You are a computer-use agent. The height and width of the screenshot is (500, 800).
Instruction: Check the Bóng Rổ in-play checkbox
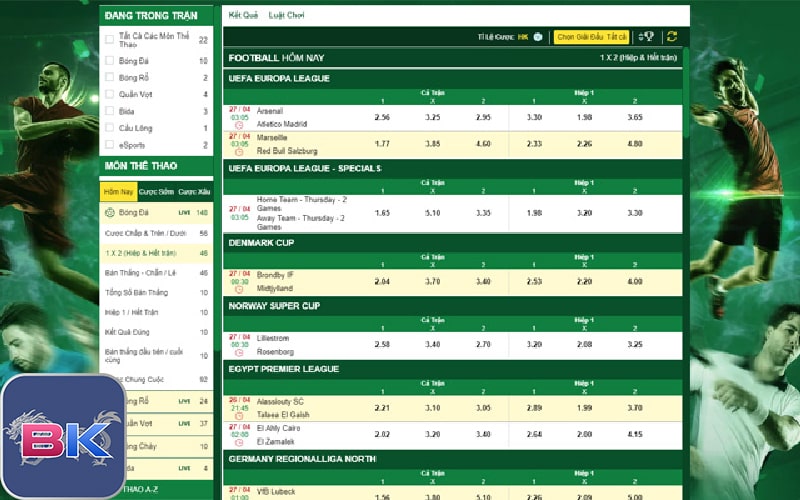pyautogui.click(x=109, y=77)
